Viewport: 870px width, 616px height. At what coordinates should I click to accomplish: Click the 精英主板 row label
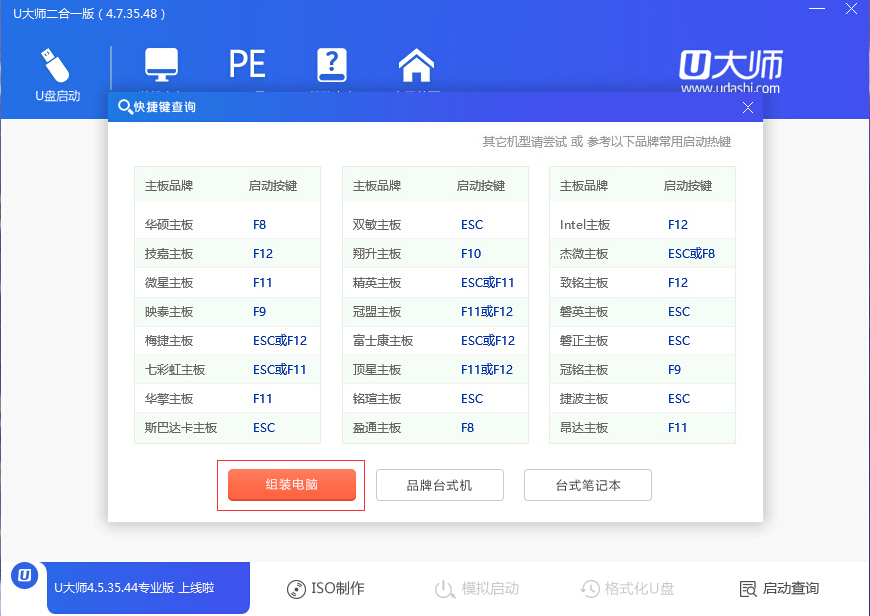[x=377, y=282]
